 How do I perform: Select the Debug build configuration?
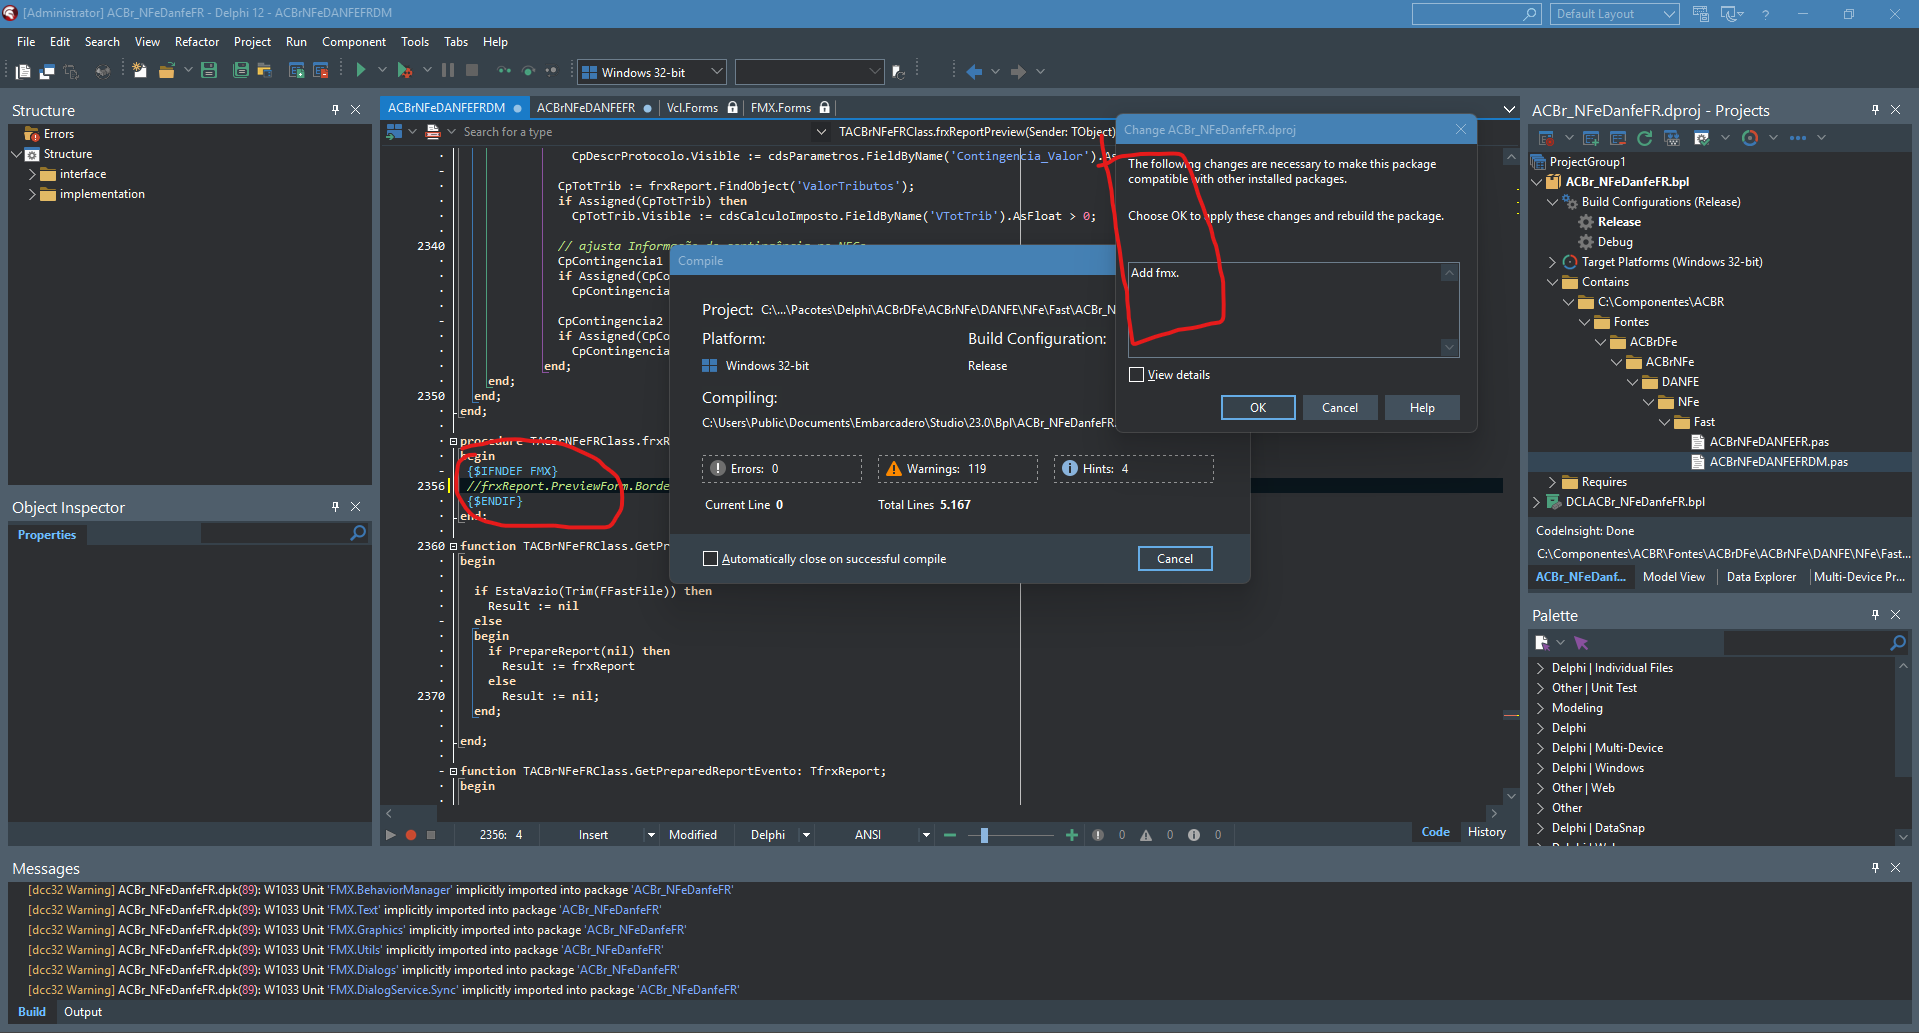point(1614,242)
